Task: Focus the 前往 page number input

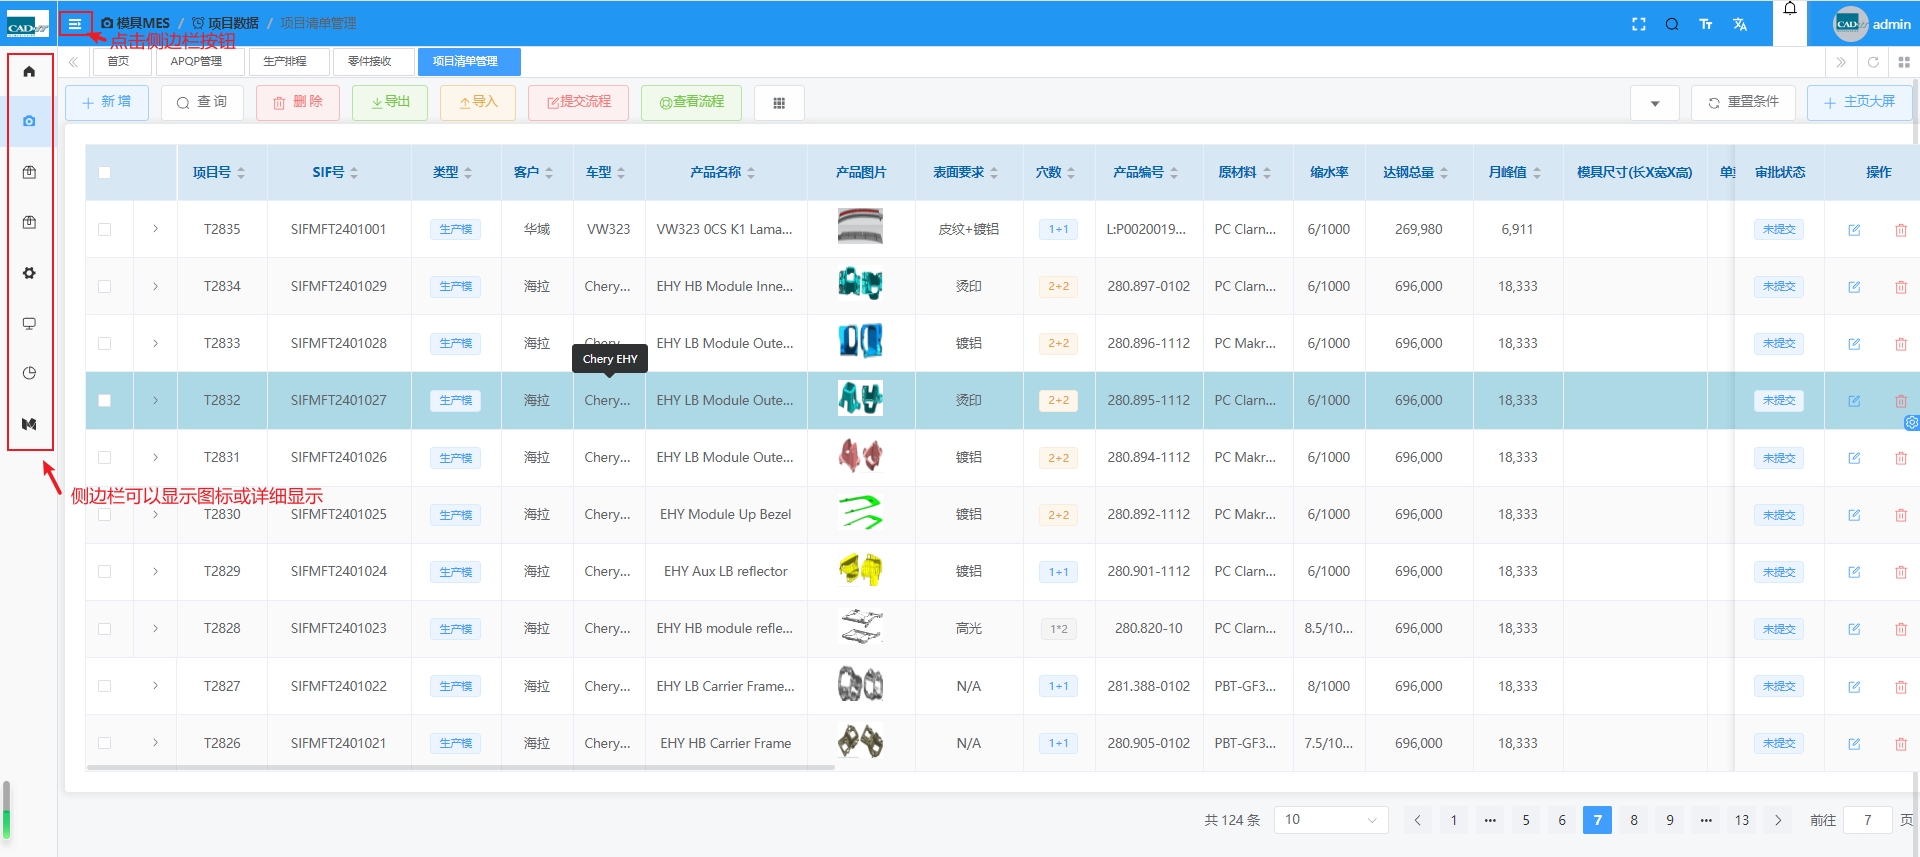Action: 1867,820
